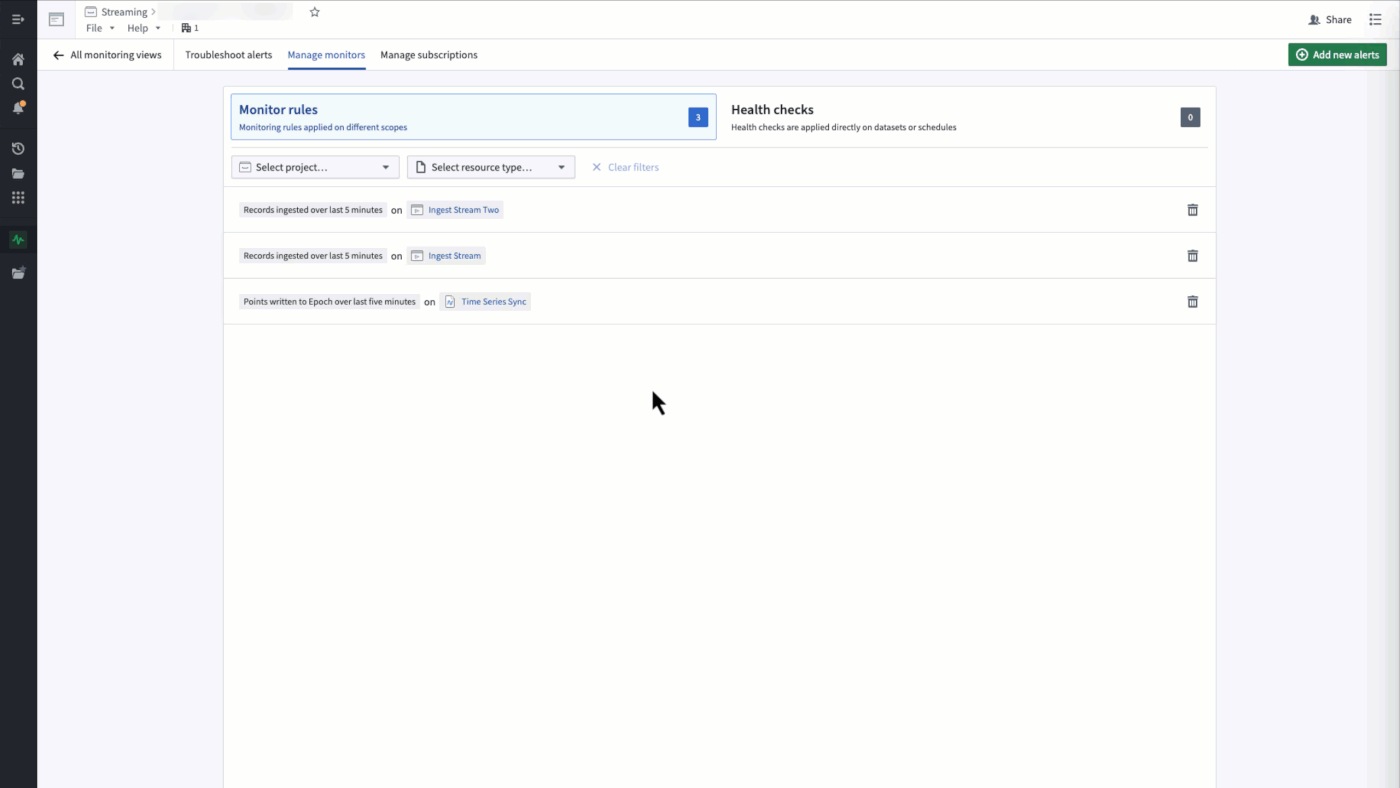Screen dimensions: 1400x788
Task: Delete the Ingest Stream monitor rule
Action: (x=1192, y=256)
